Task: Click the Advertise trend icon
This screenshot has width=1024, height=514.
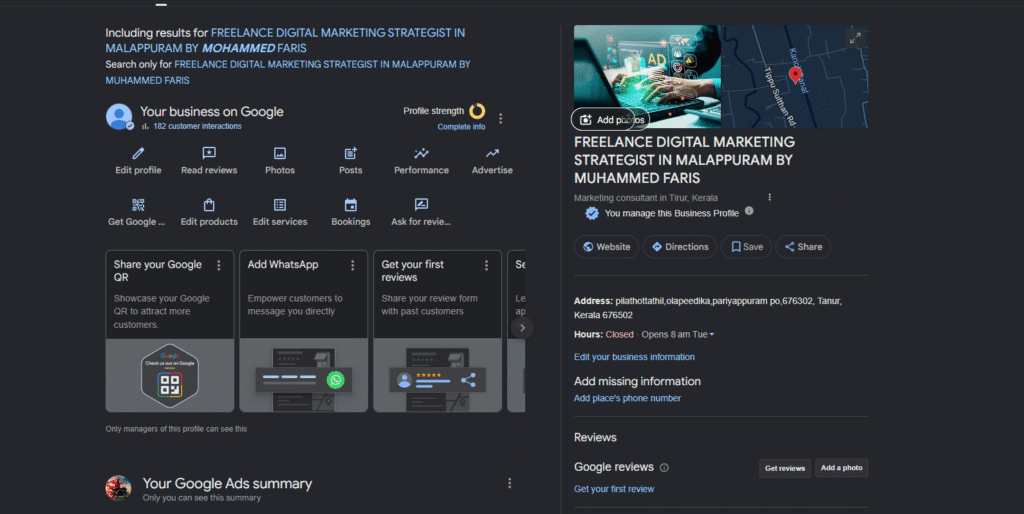Action: coord(492,154)
